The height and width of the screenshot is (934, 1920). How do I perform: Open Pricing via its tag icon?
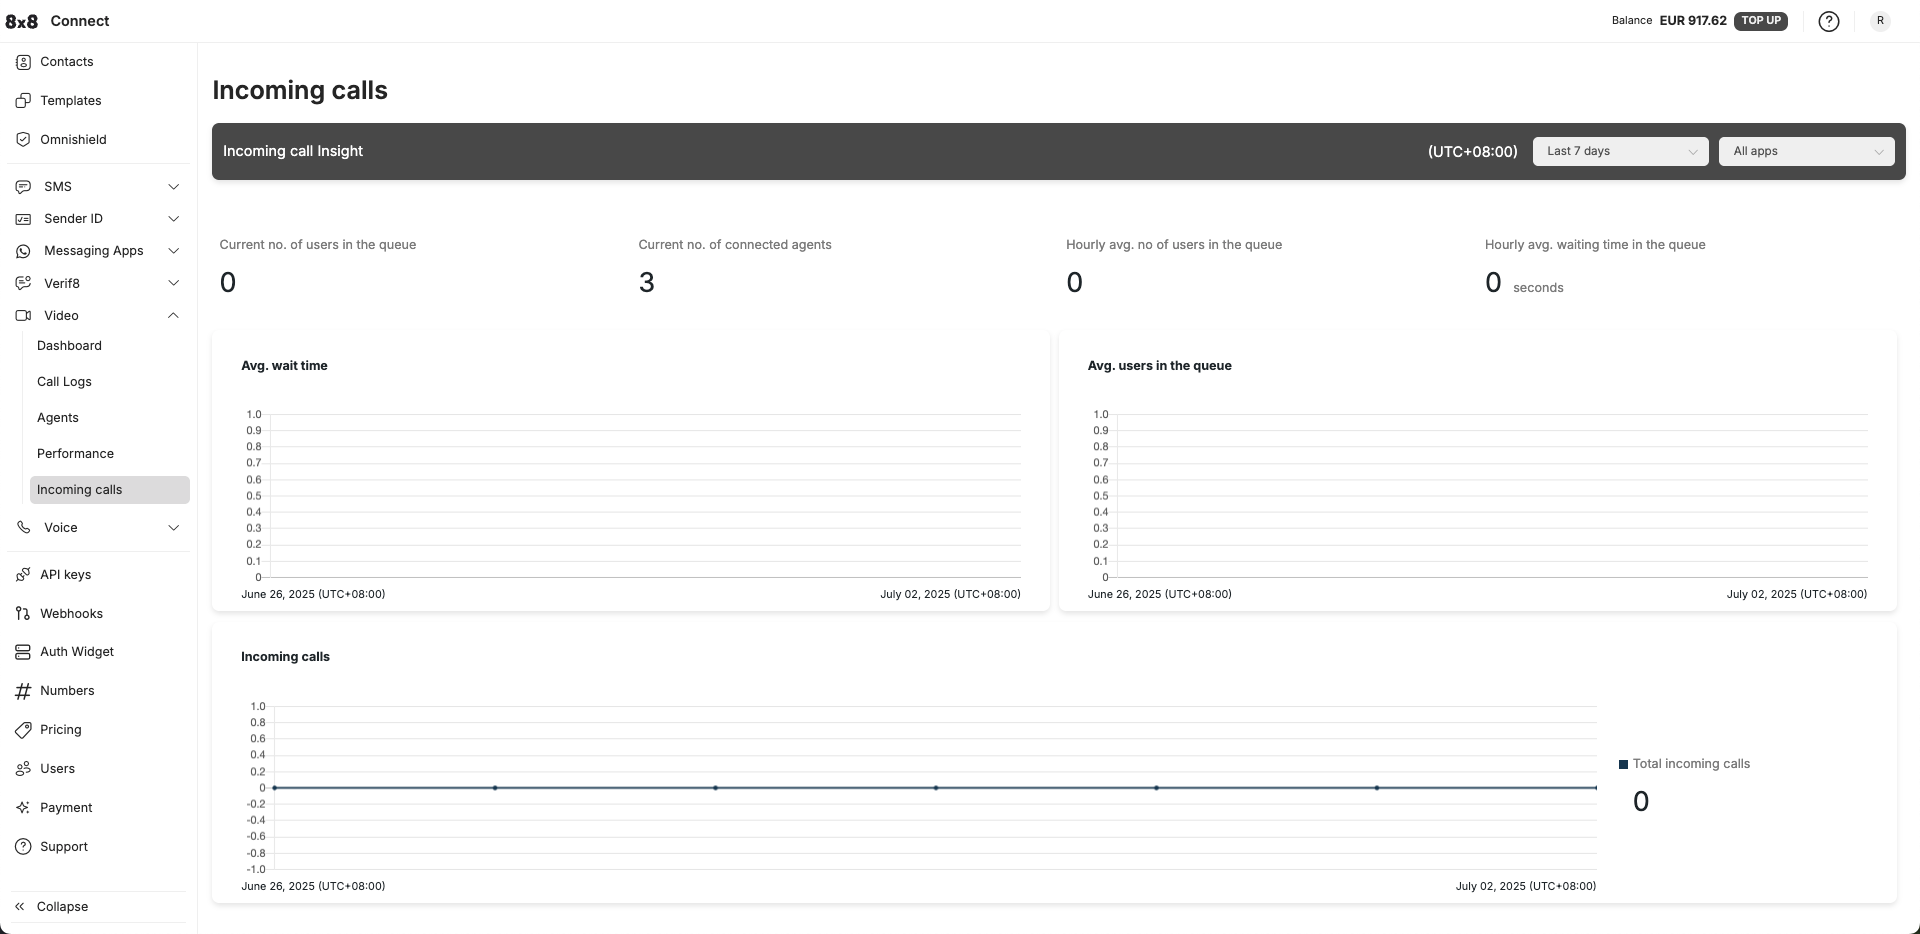point(23,730)
